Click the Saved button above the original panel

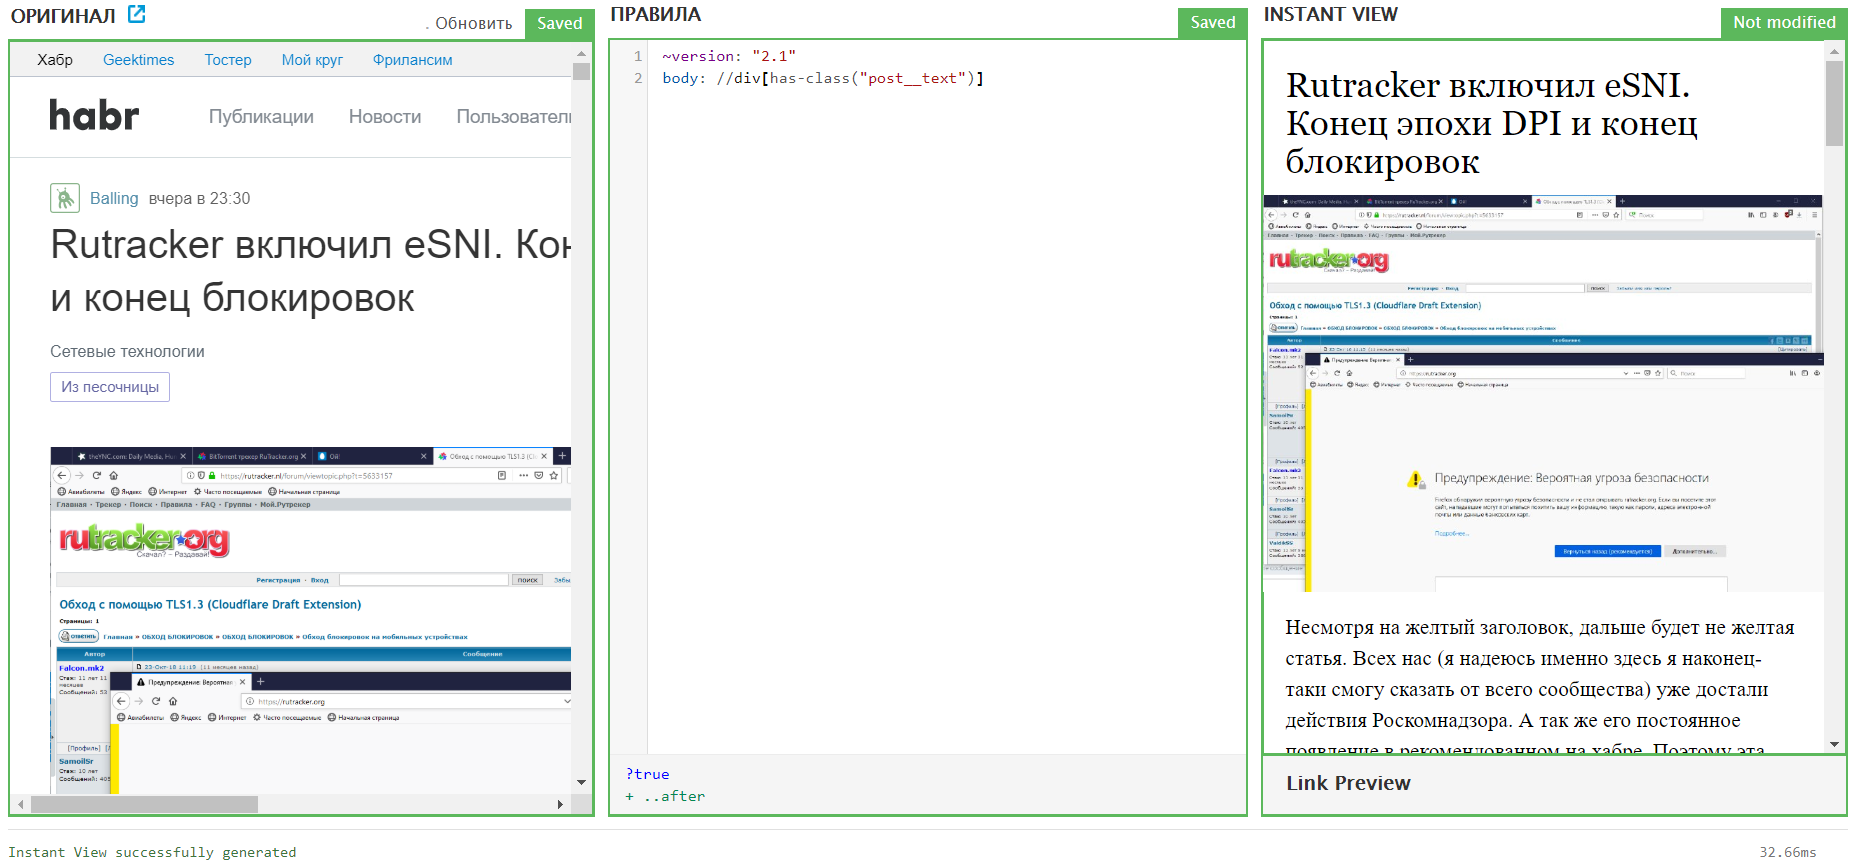pos(560,23)
